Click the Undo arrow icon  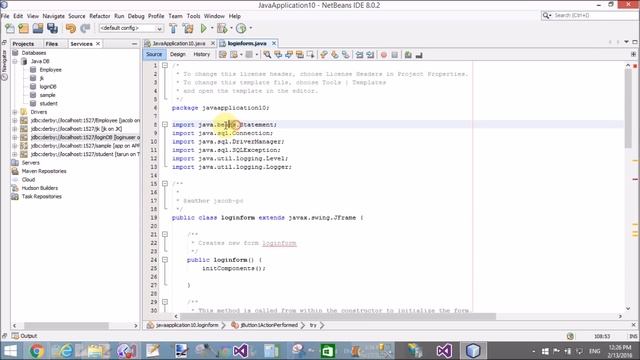(x=71, y=28)
